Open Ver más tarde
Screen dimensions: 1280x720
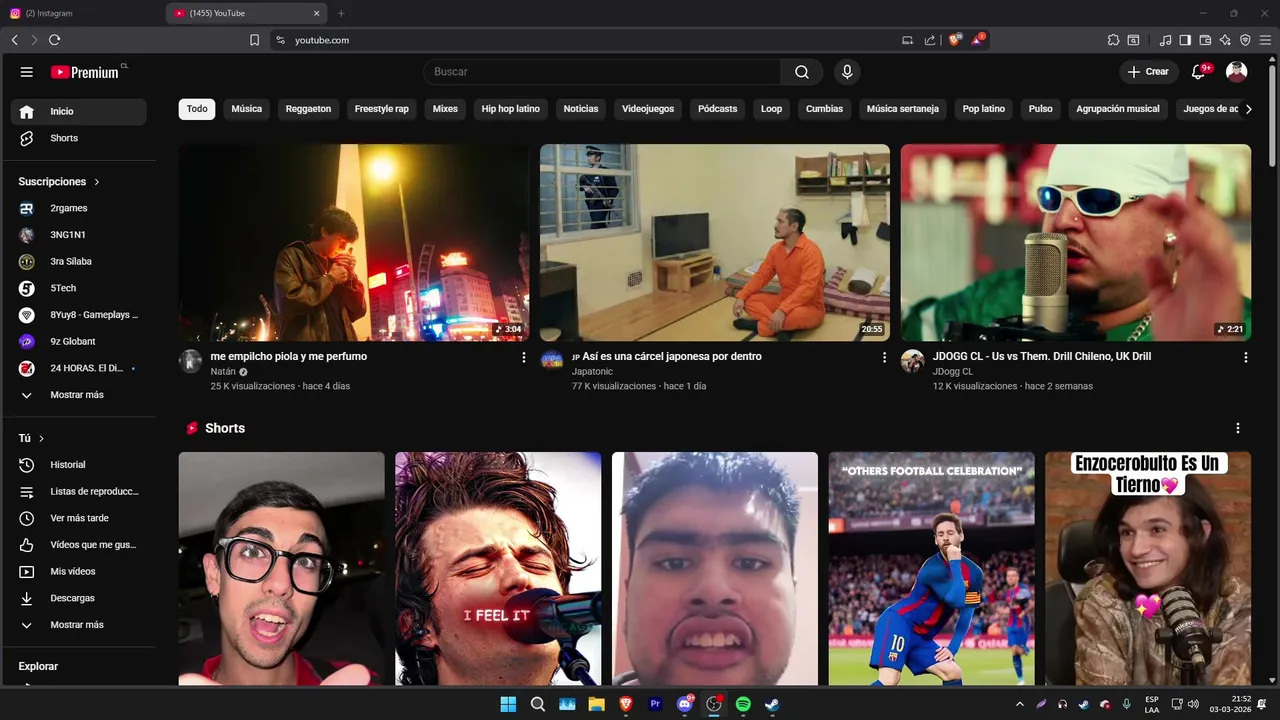click(x=79, y=518)
